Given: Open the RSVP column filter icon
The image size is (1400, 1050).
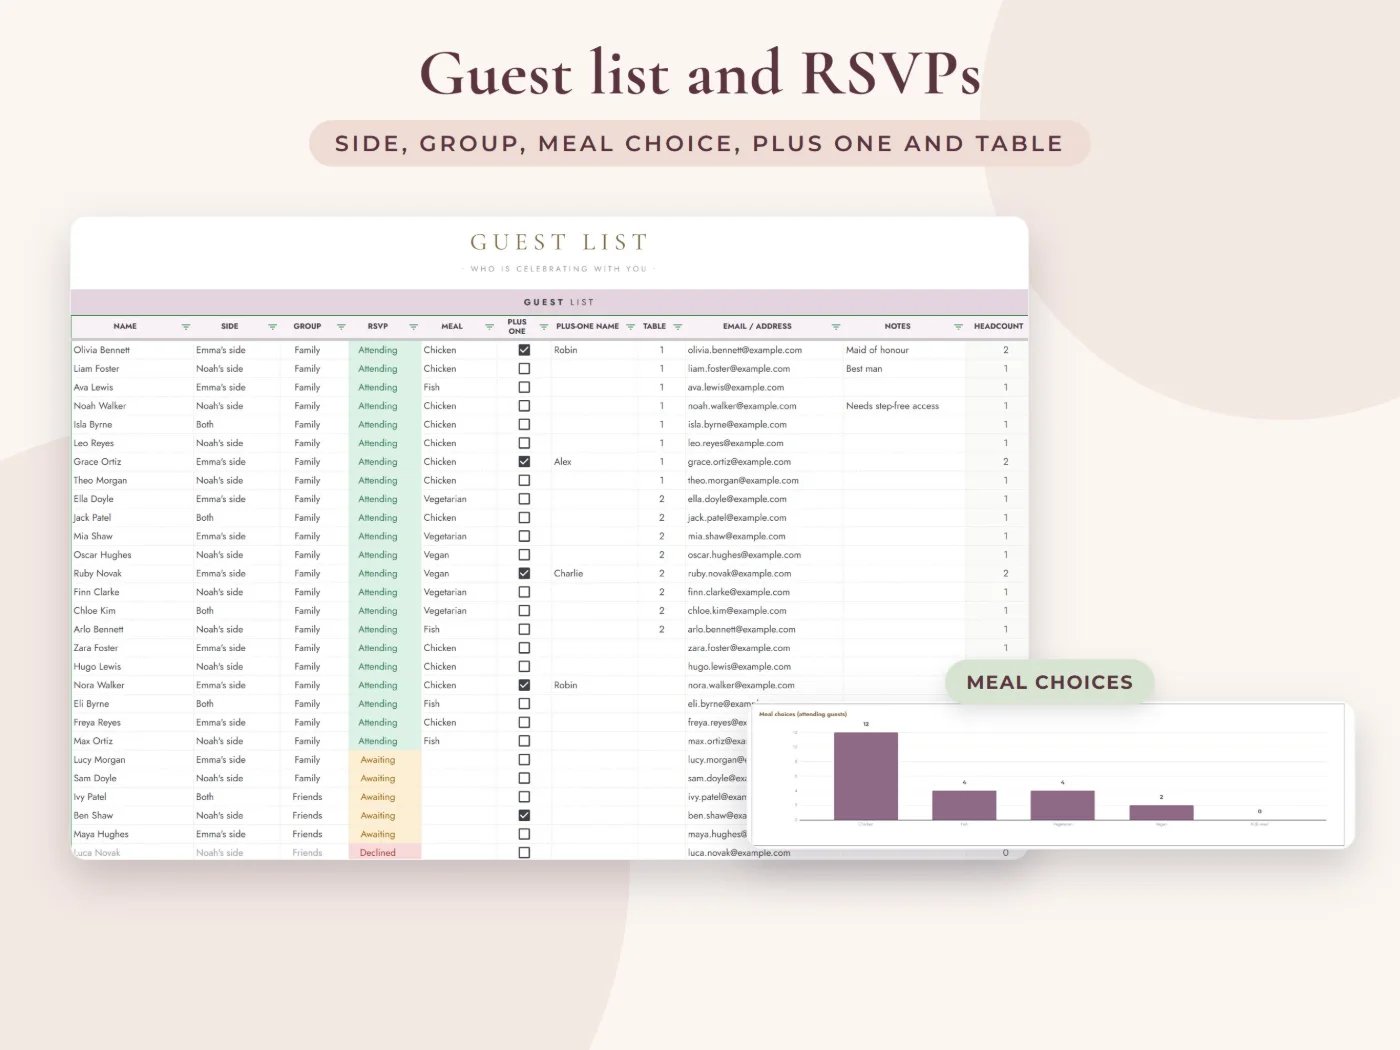Looking at the screenshot, I should pyautogui.click(x=413, y=327).
